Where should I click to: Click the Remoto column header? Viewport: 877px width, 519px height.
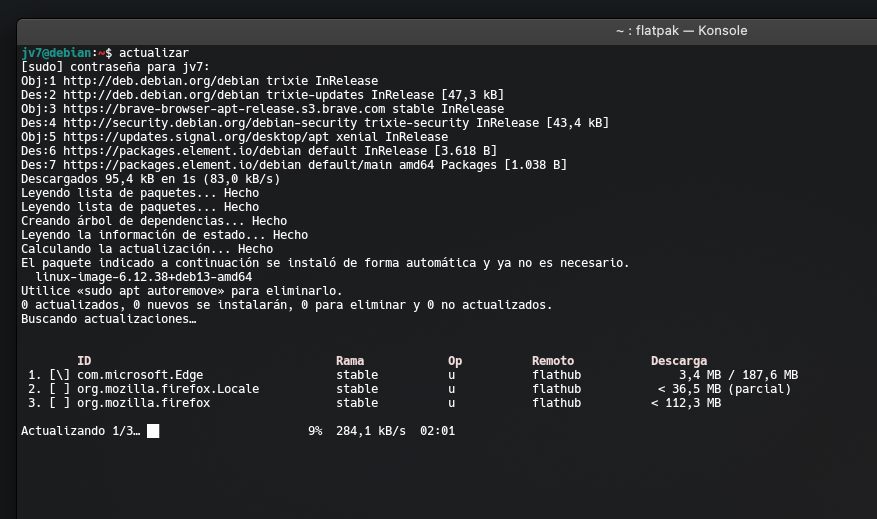tap(553, 361)
